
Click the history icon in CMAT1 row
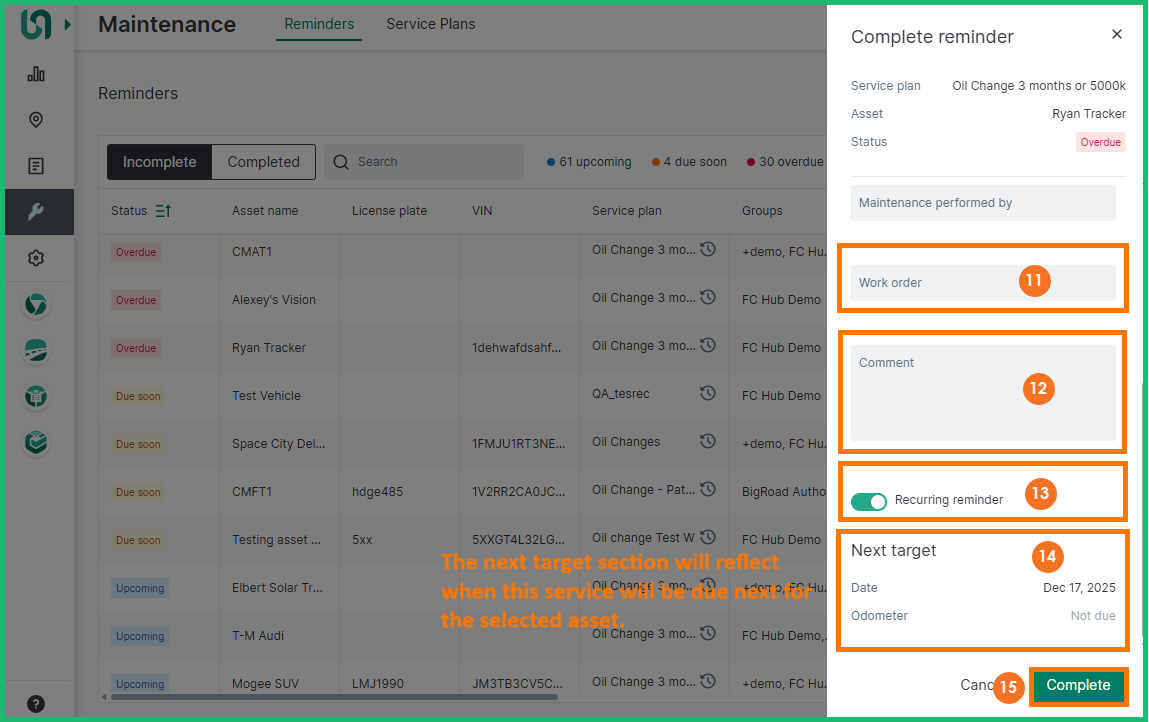708,250
